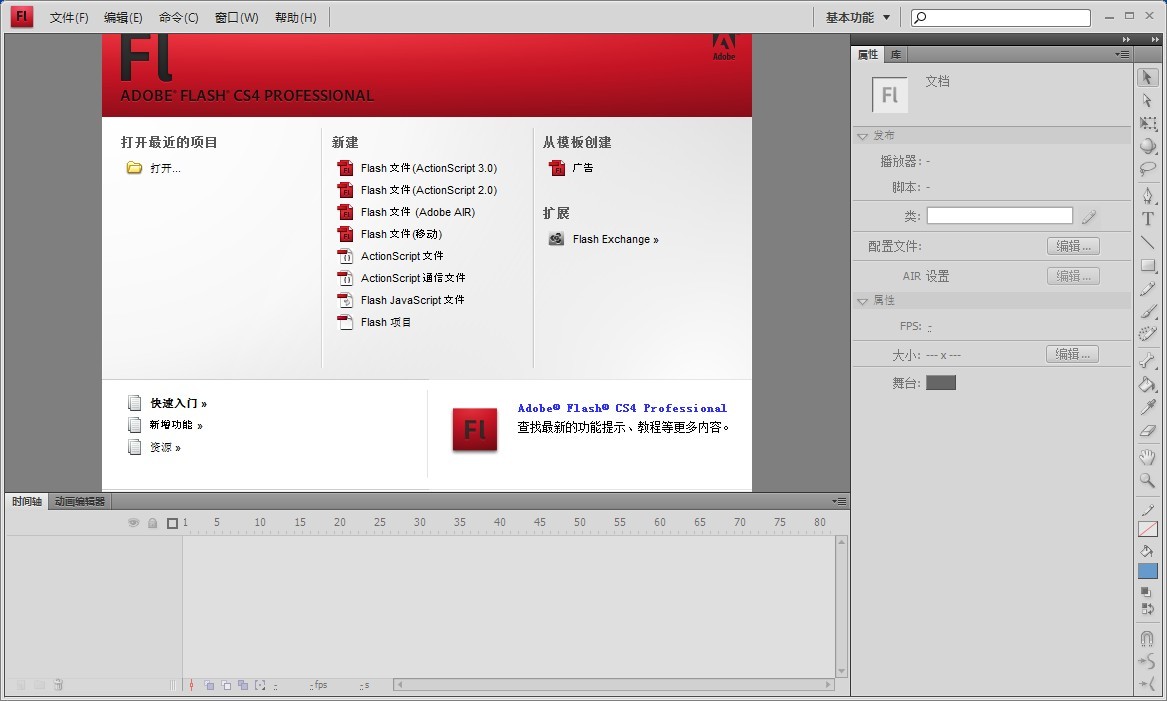Toggle show/hide all layers eye icon

click(133, 523)
